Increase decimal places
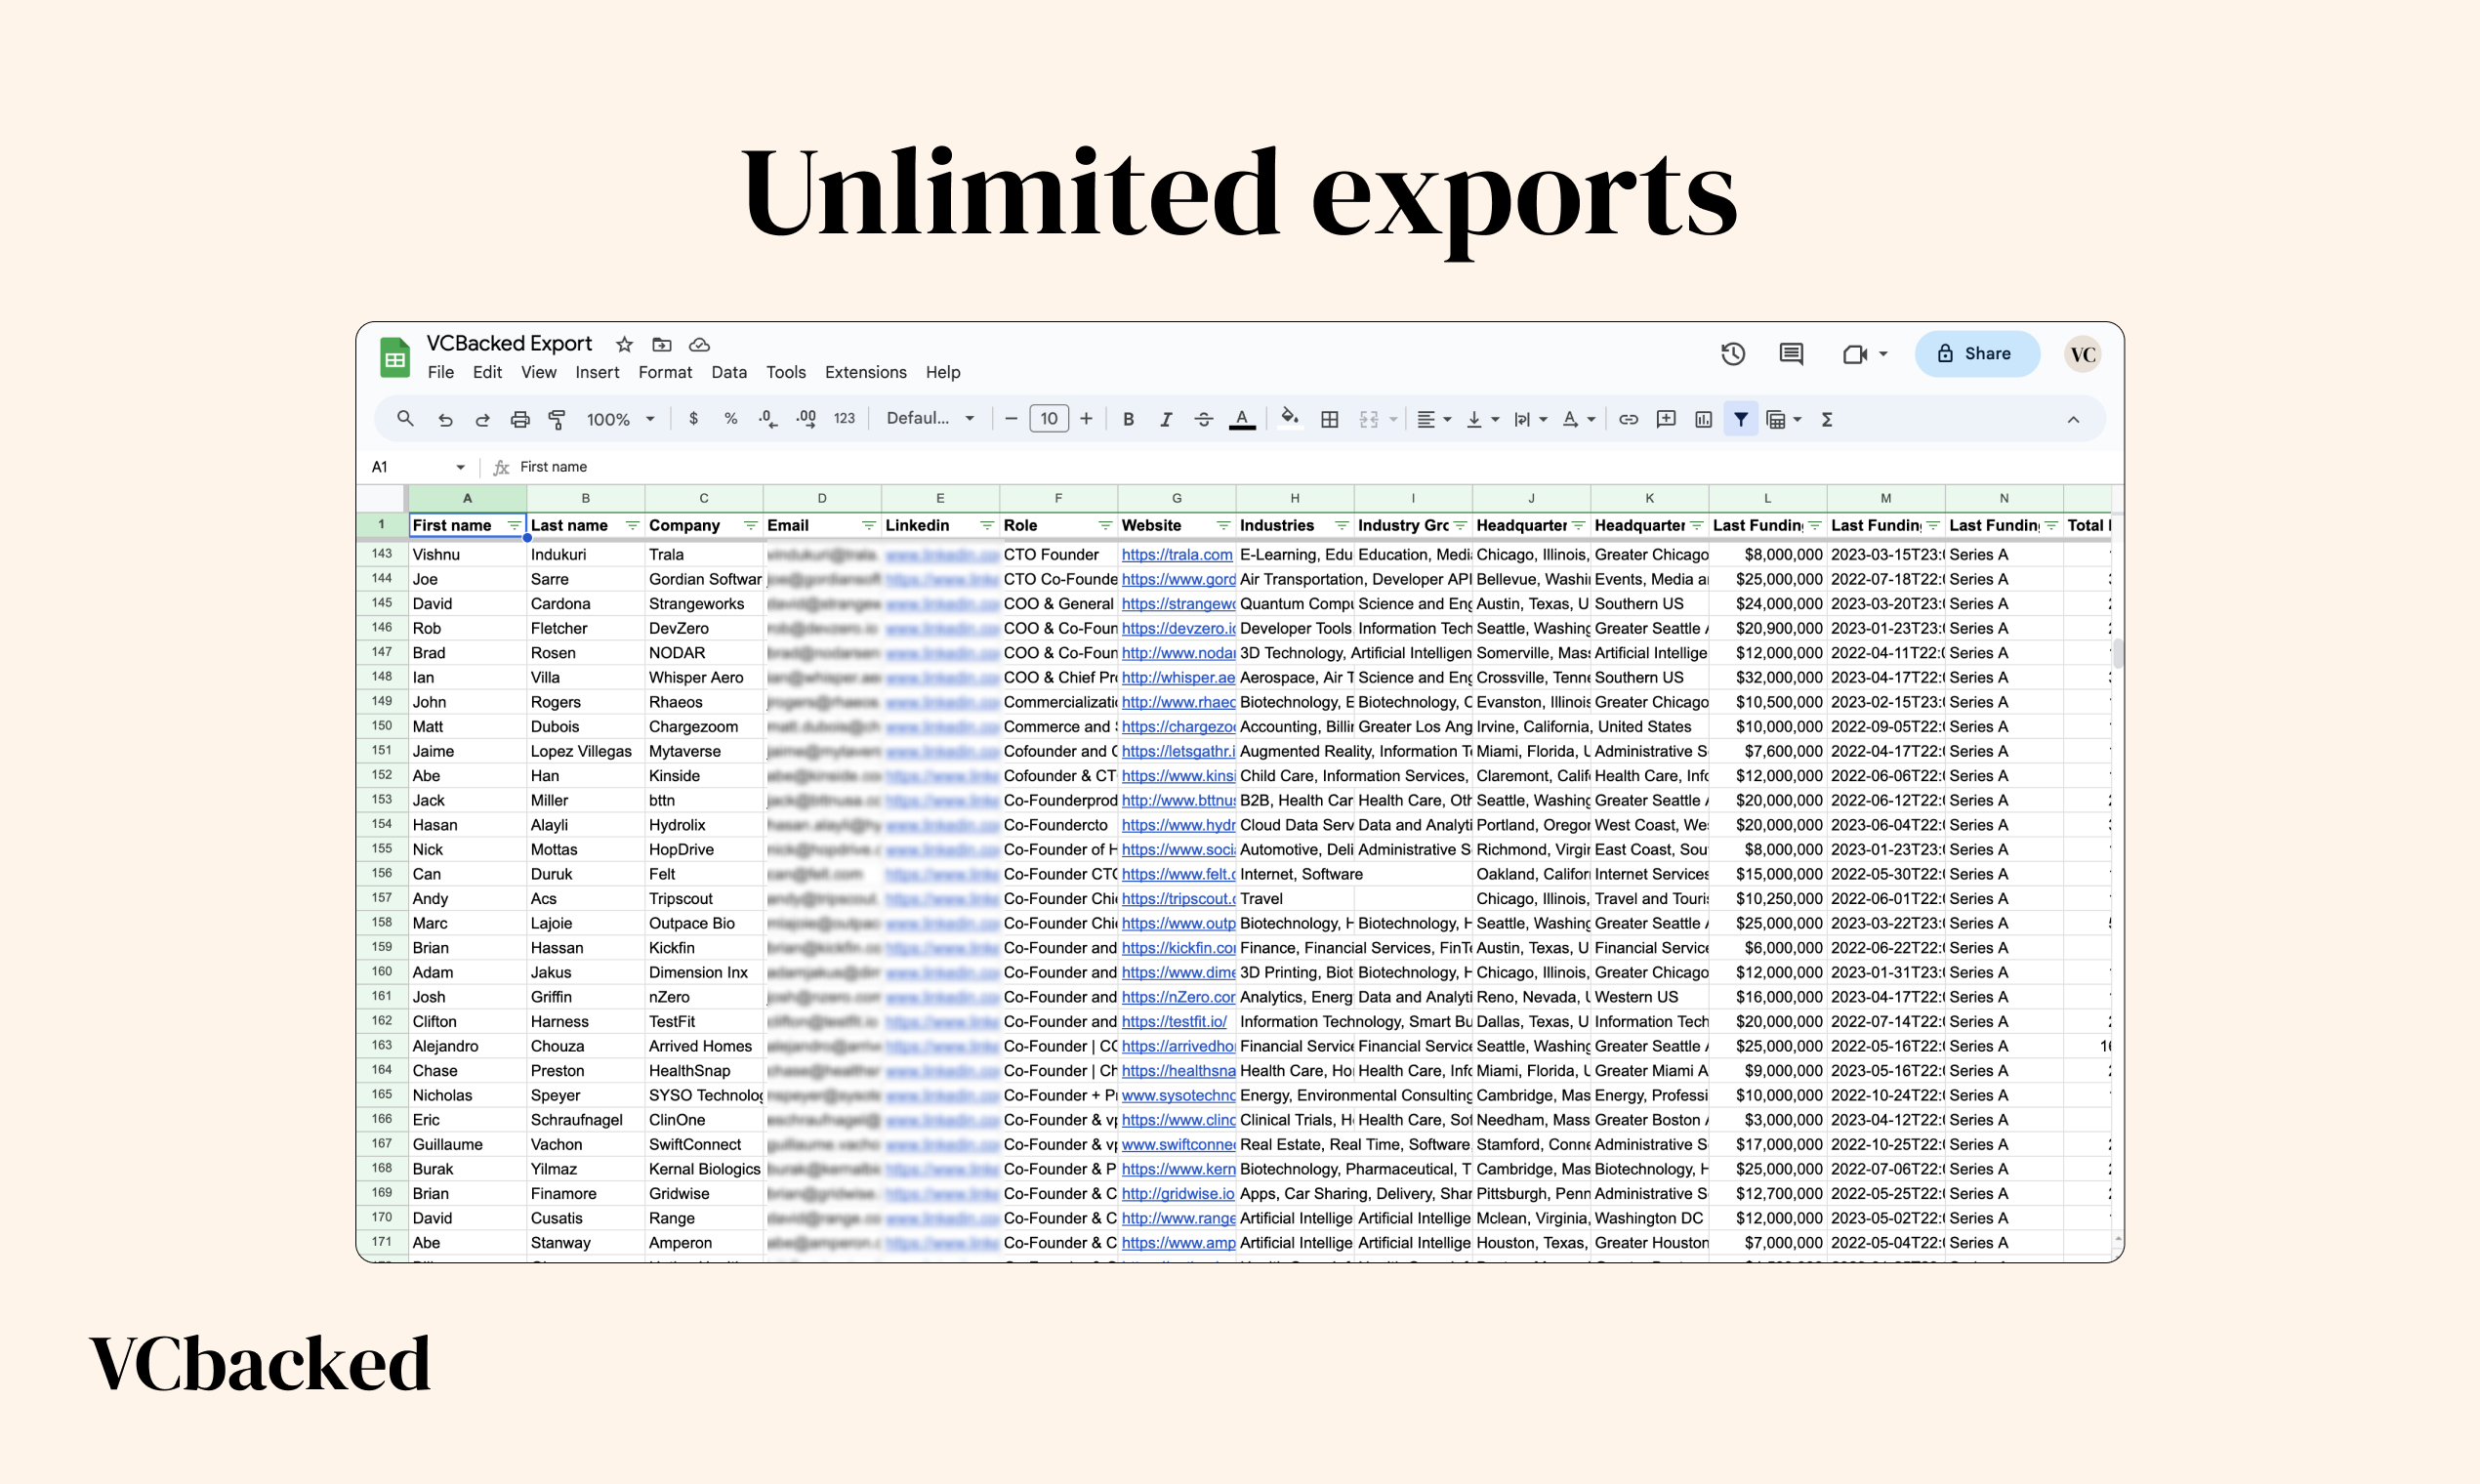 [806, 419]
